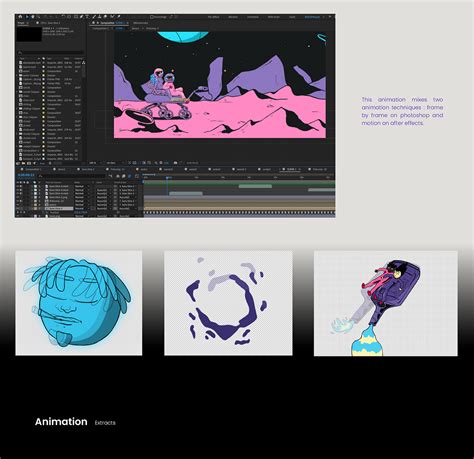Image resolution: width=474 pixels, height=459 pixels.
Task: Select the Composition viewer tab
Action: pyautogui.click(x=112, y=23)
